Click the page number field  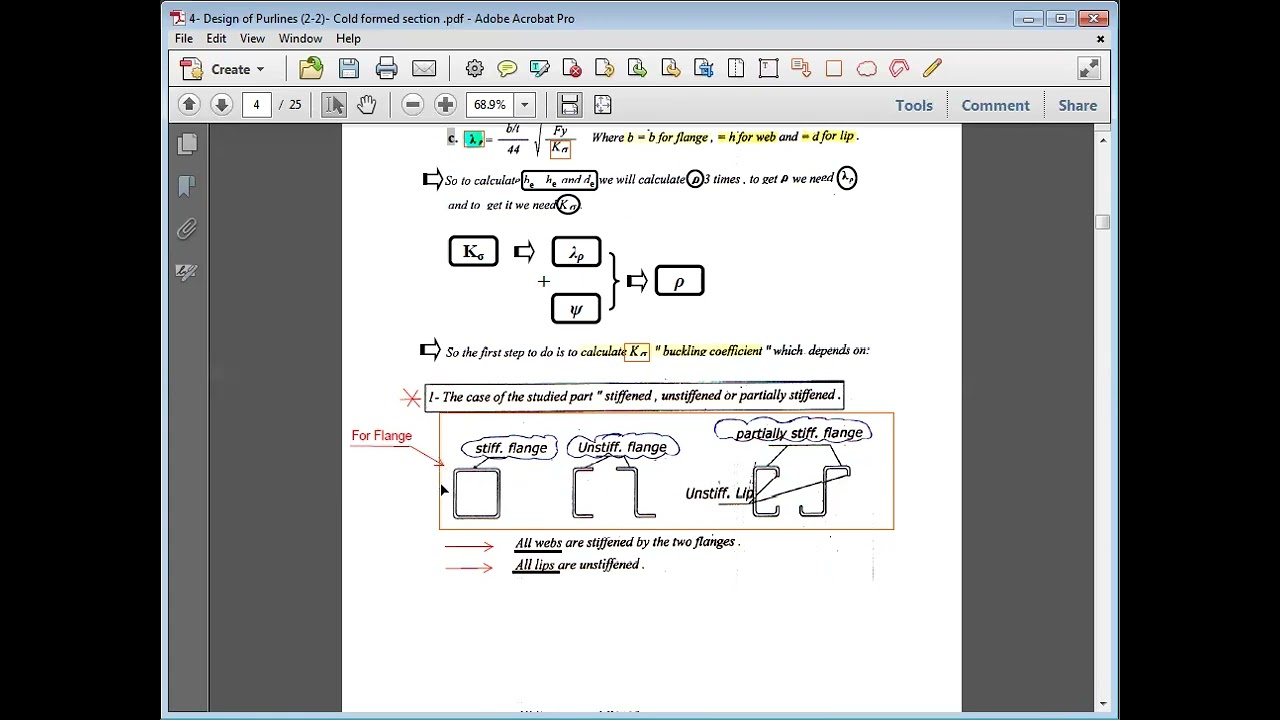[x=256, y=105]
